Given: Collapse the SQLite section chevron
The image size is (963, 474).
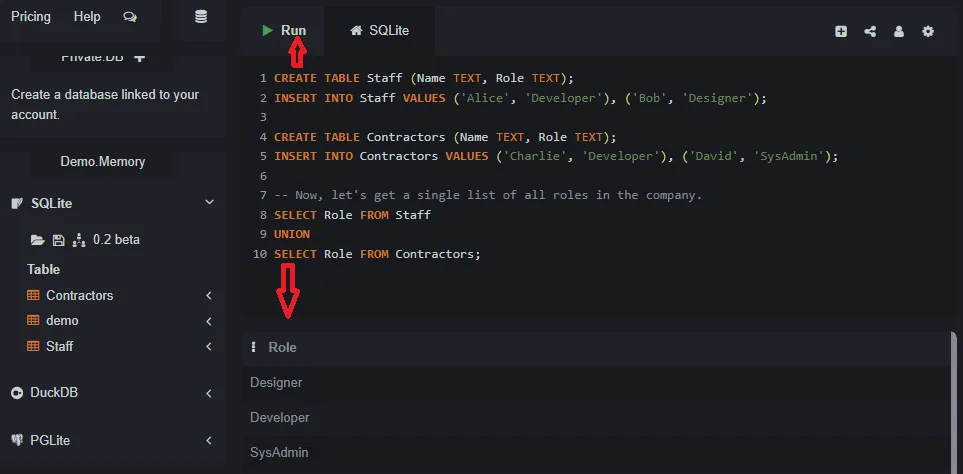Looking at the screenshot, I should coord(209,203).
